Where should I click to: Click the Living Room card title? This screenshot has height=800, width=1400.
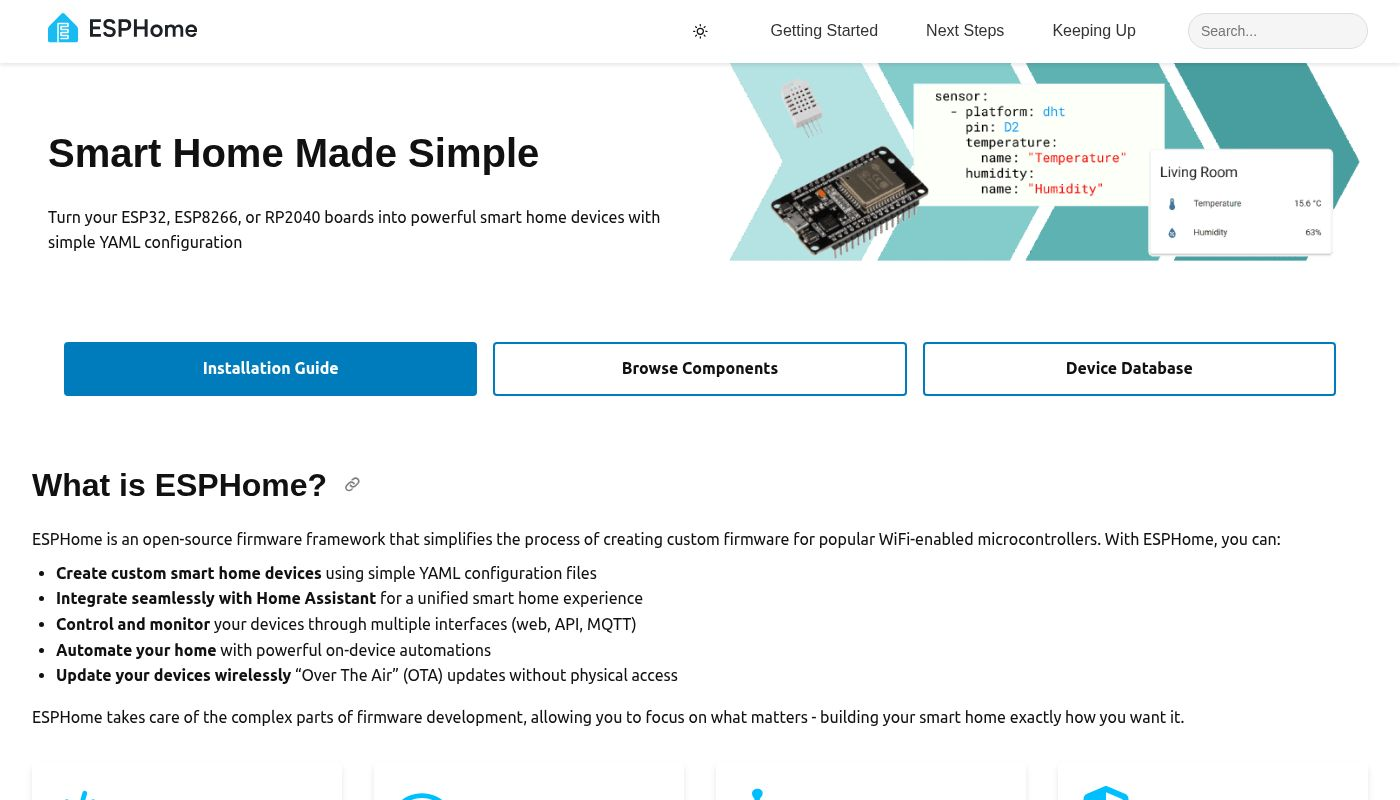point(1198,172)
